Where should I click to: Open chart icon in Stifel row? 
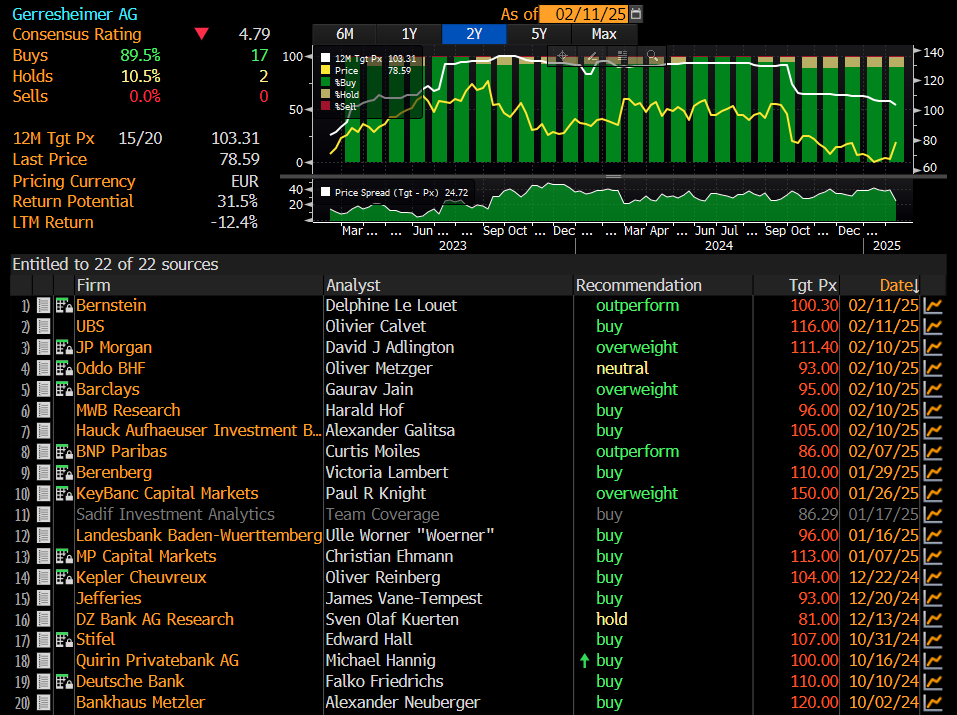(x=933, y=639)
